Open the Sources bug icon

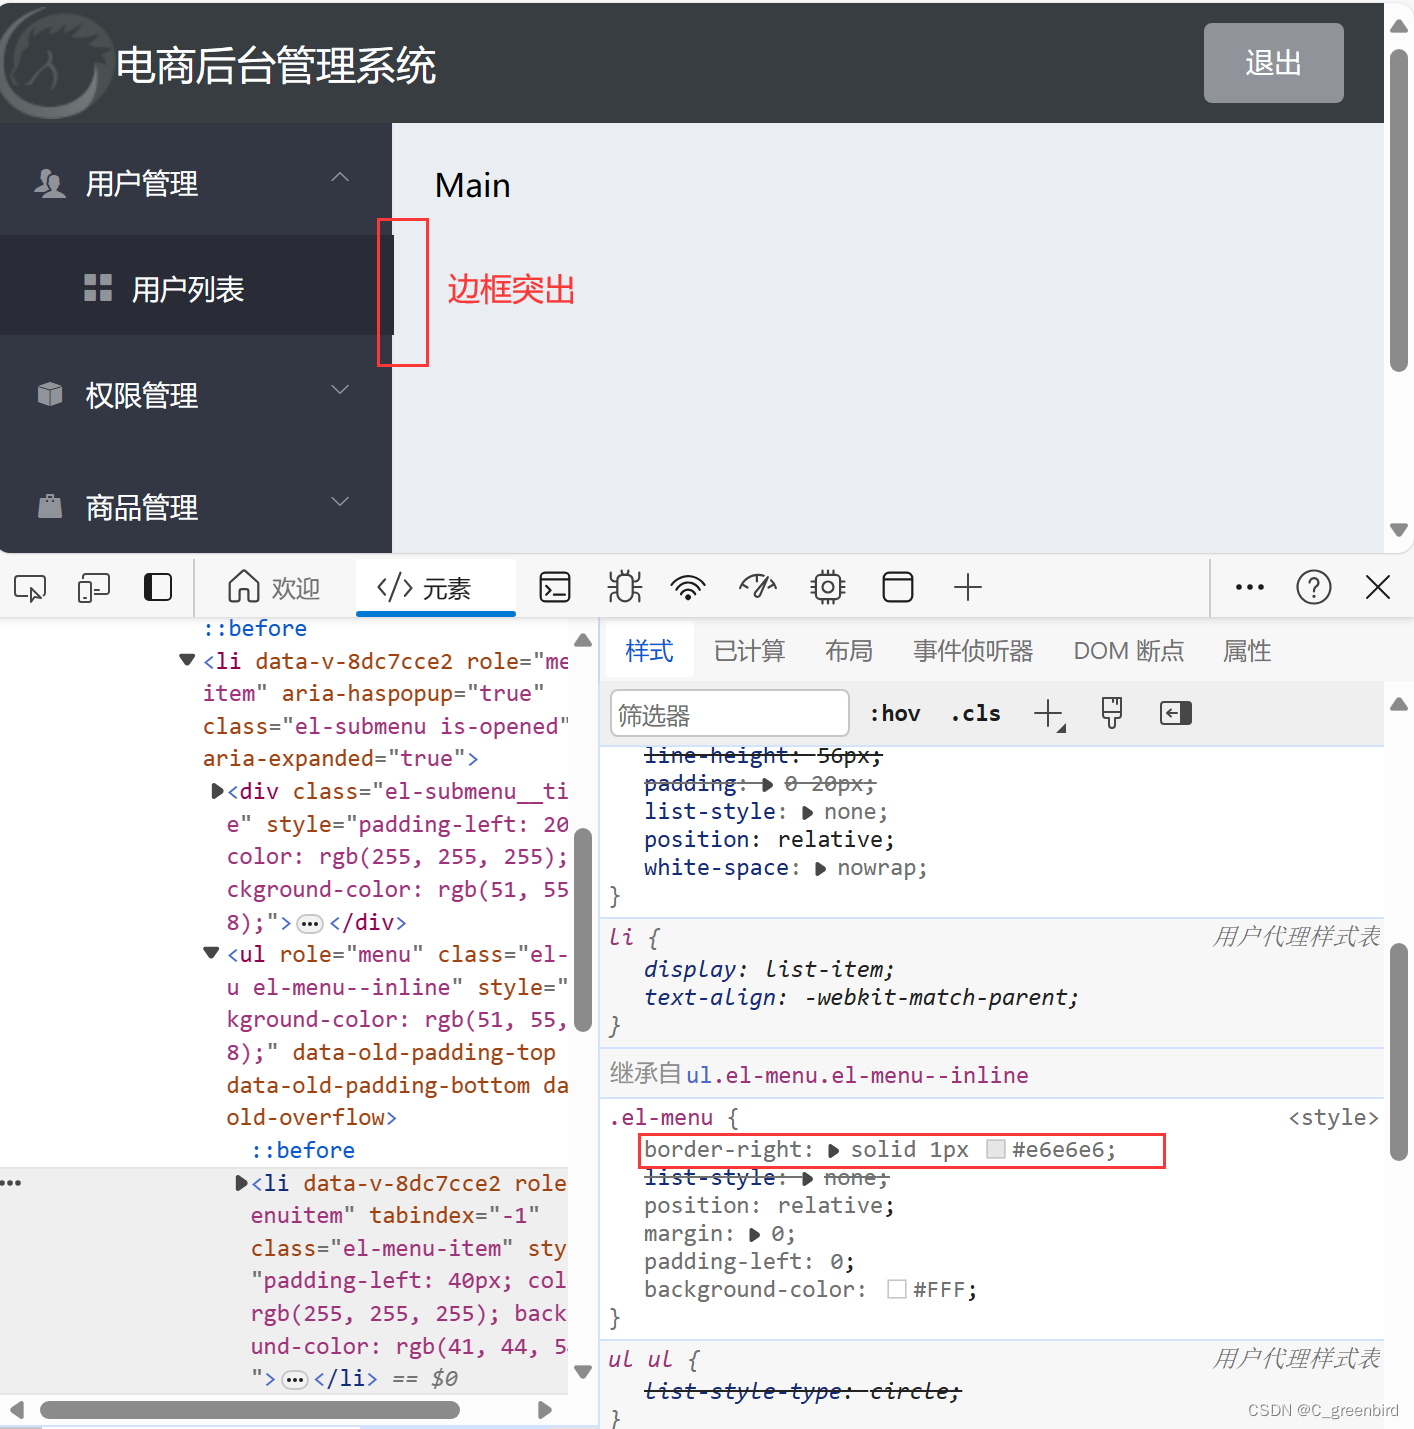(625, 587)
